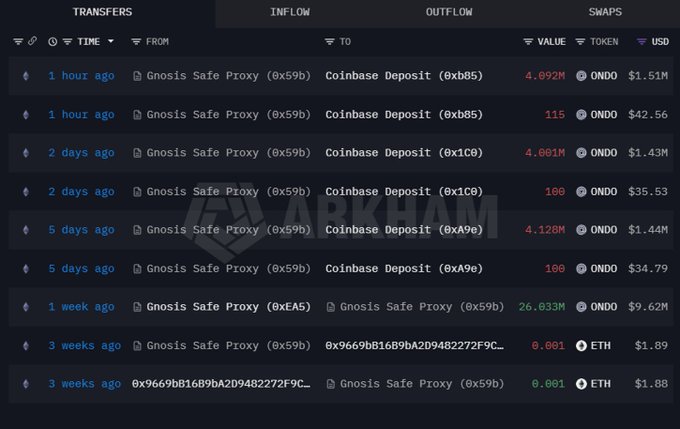
Task: Click the 4.128M value cell
Action: tap(545, 229)
